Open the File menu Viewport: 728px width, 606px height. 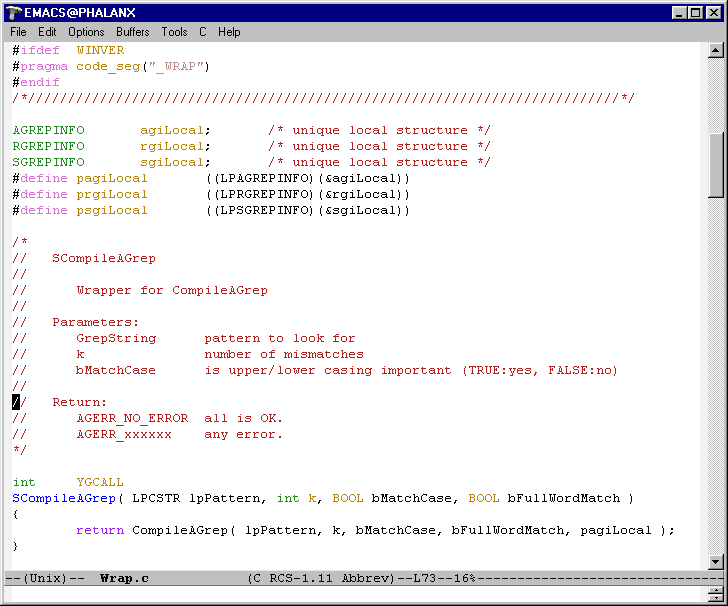(18, 32)
